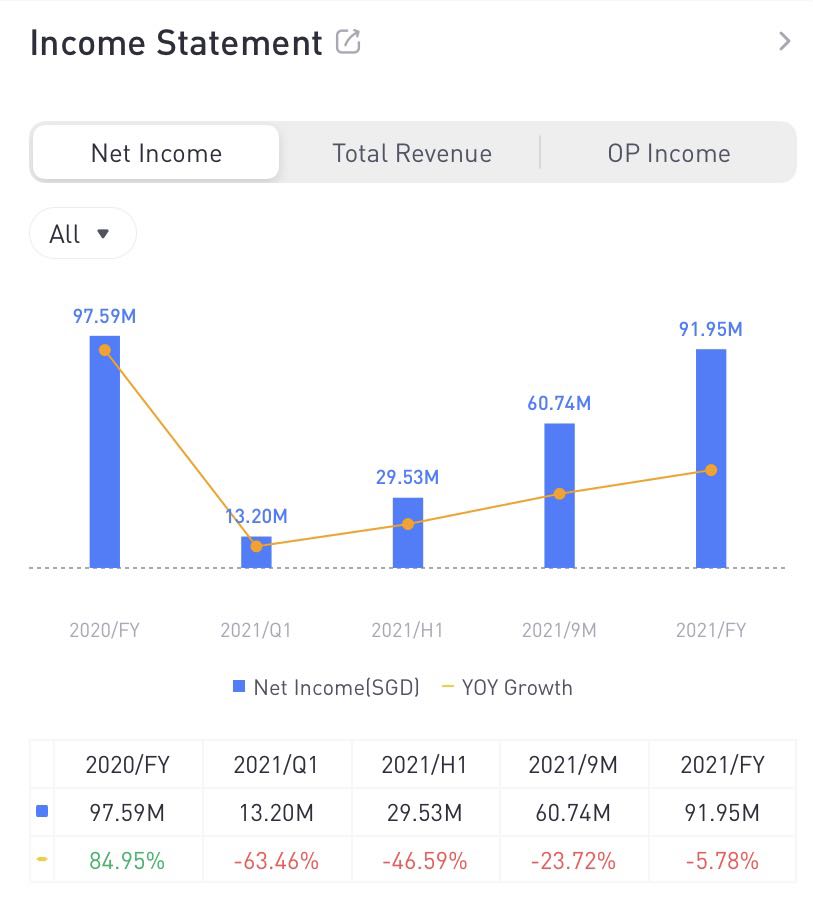
Task: Switch to the Total Revenue tab
Action: (x=411, y=153)
